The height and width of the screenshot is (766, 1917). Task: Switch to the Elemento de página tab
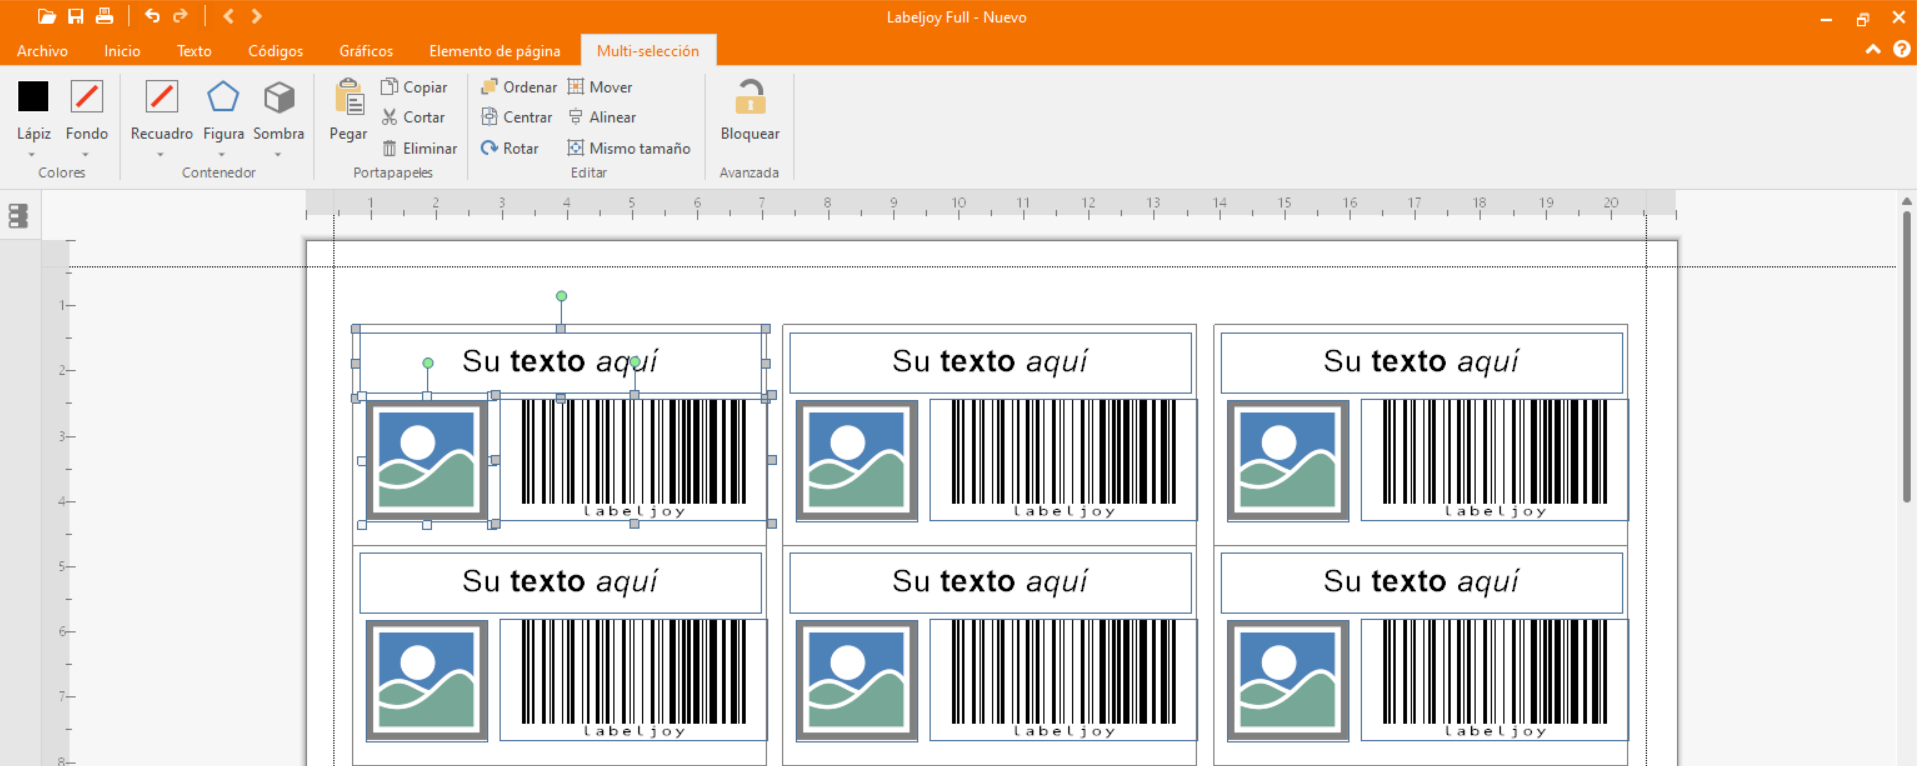(x=495, y=51)
